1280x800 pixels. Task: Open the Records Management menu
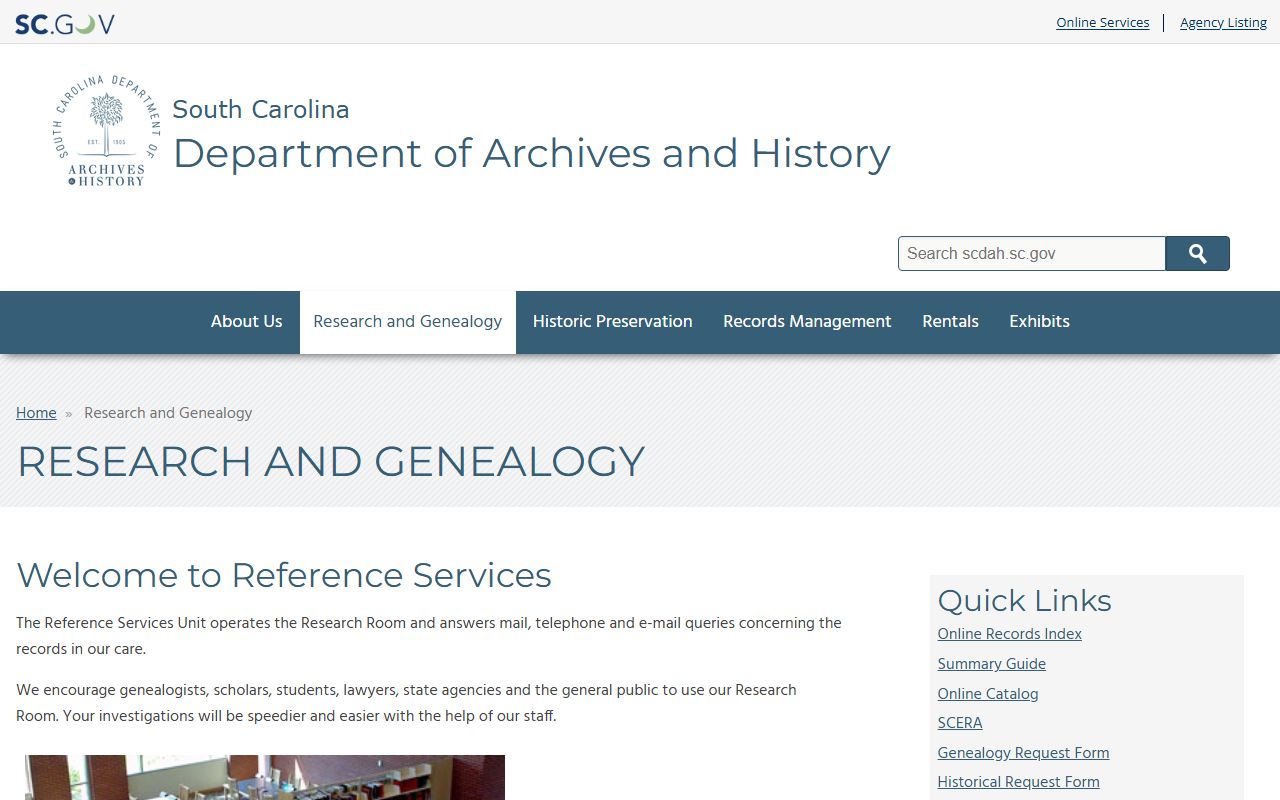(x=807, y=322)
